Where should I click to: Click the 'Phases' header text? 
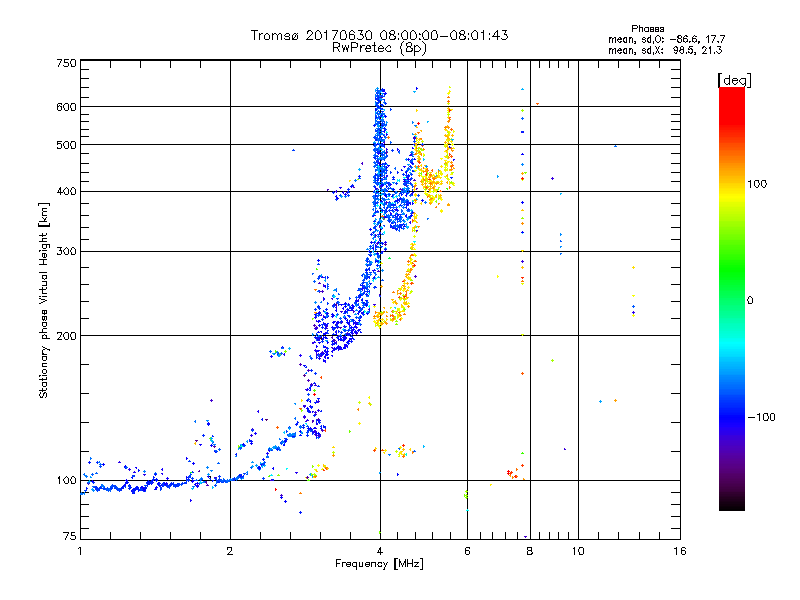coord(647,29)
